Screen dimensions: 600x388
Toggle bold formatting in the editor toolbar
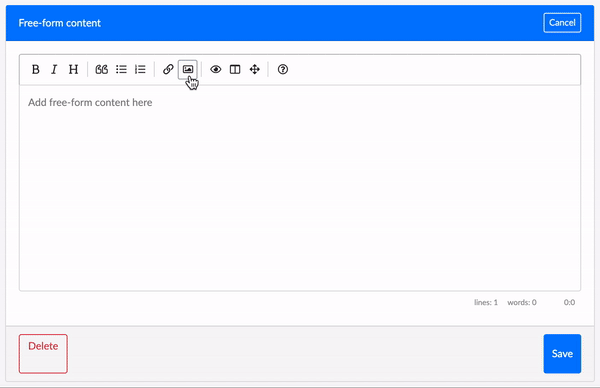pos(36,69)
